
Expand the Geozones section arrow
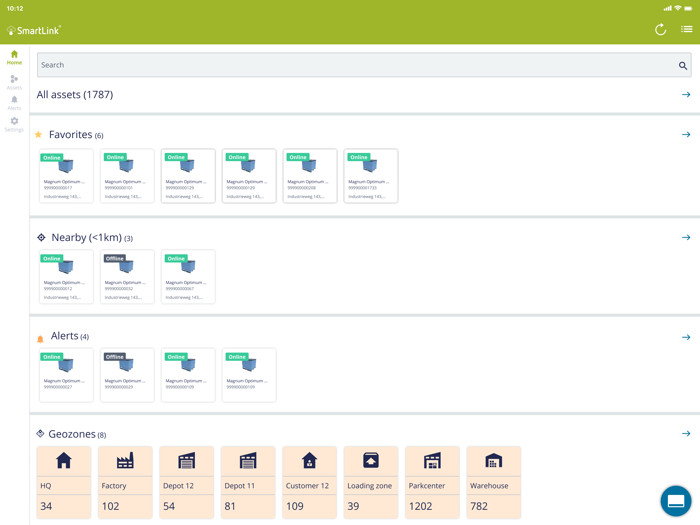[686, 433]
